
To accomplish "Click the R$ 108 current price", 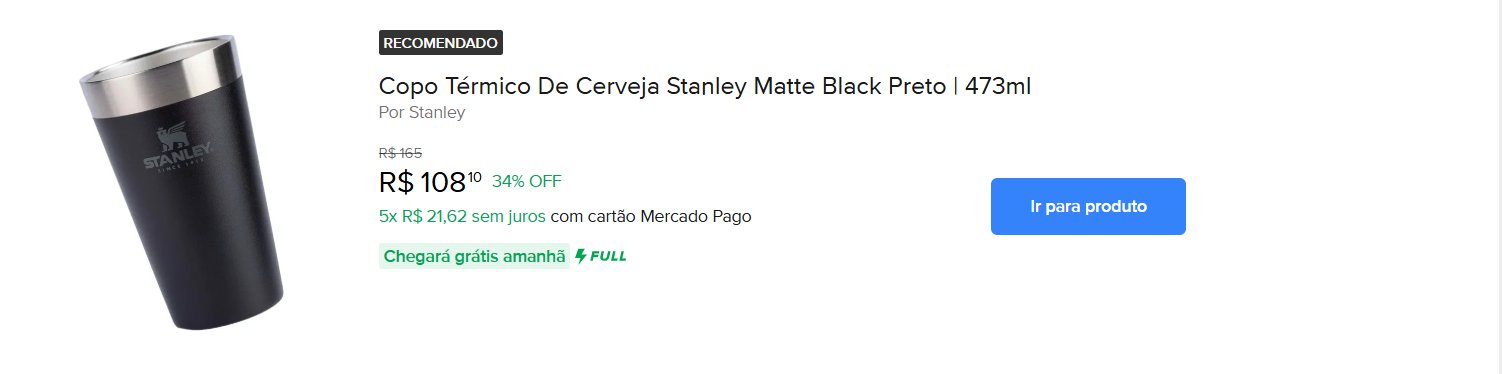I will [x=423, y=183].
